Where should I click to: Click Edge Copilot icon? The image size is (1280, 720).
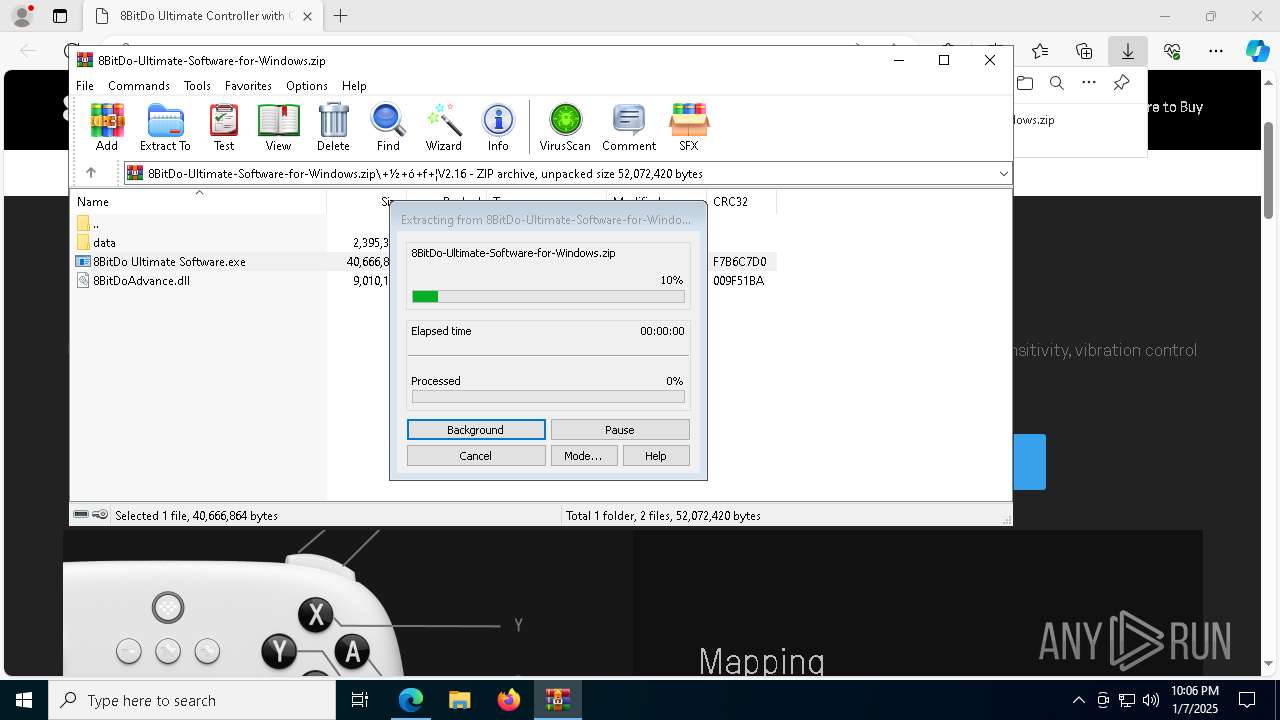click(x=1257, y=51)
